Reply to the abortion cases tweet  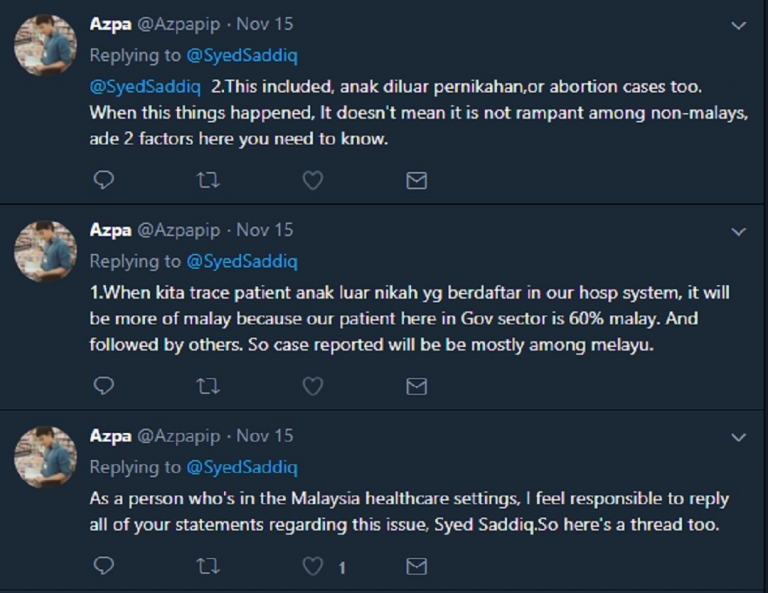pyautogui.click(x=103, y=180)
